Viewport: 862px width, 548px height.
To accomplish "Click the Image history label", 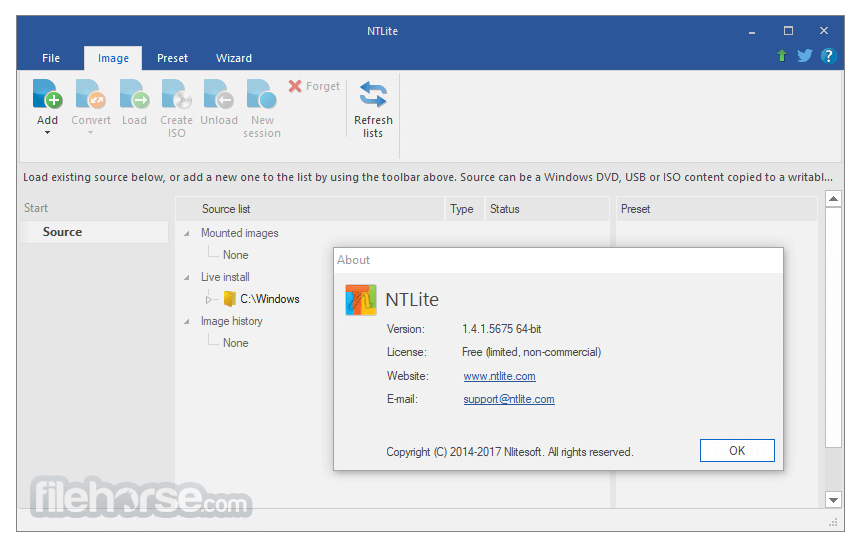I will [231, 321].
